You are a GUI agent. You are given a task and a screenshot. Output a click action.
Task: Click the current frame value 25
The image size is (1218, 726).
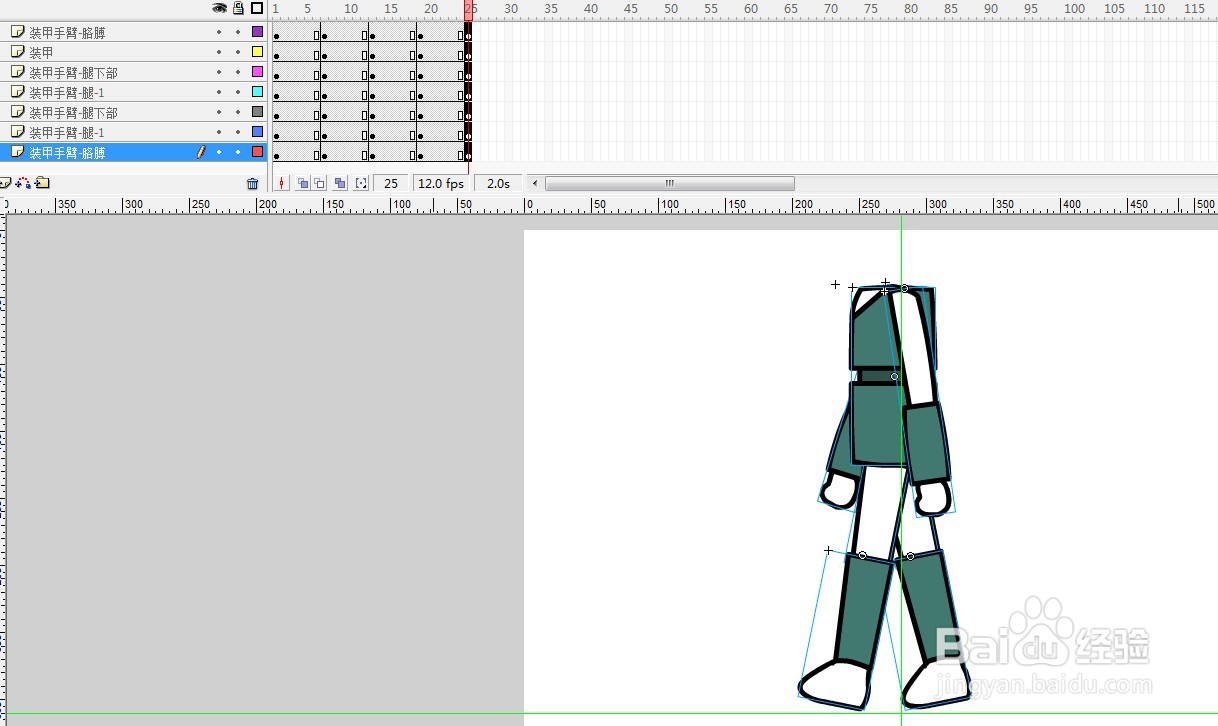[391, 183]
